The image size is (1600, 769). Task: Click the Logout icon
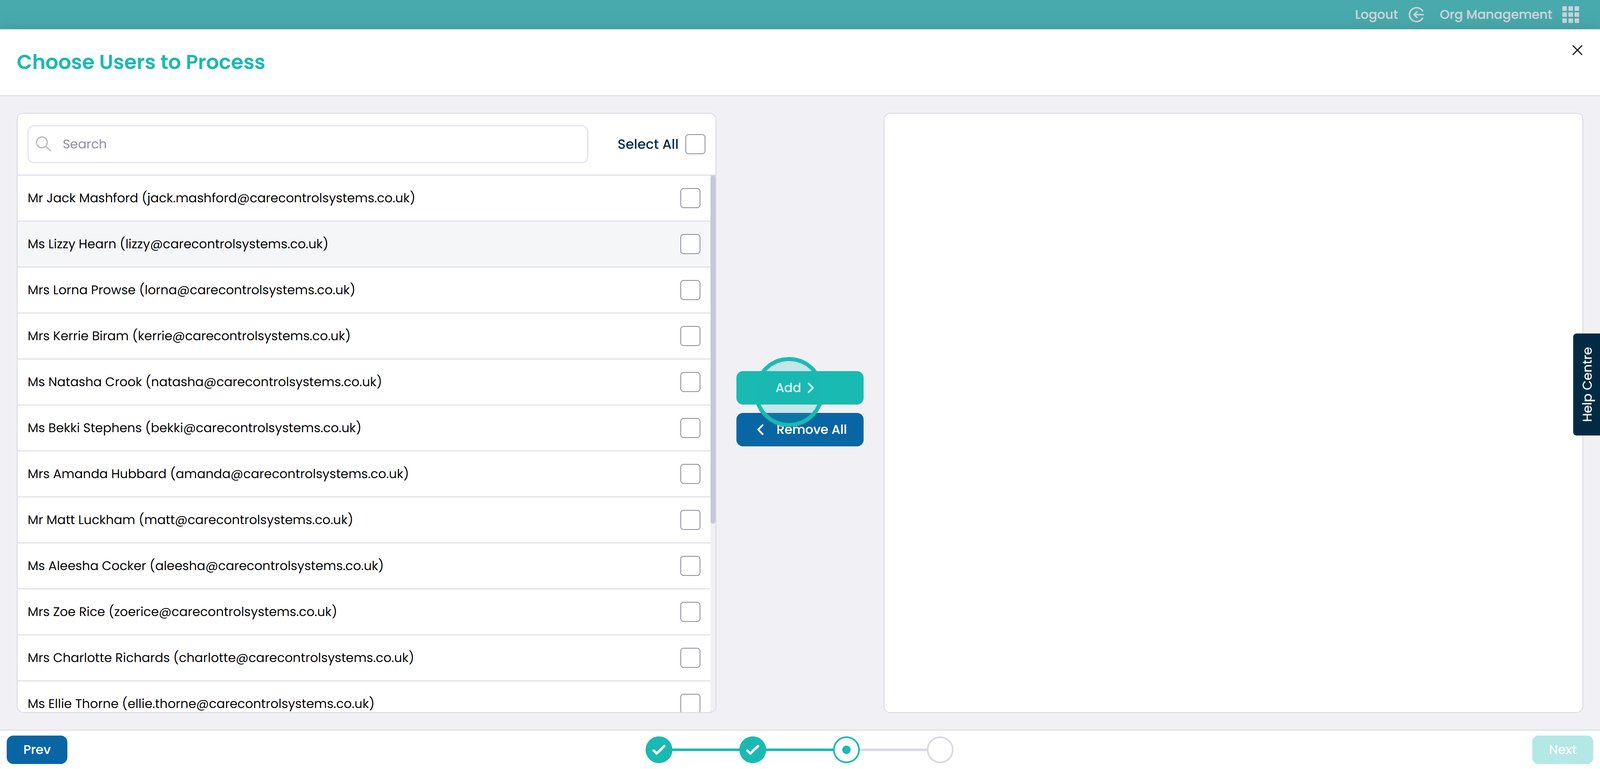(x=1416, y=14)
